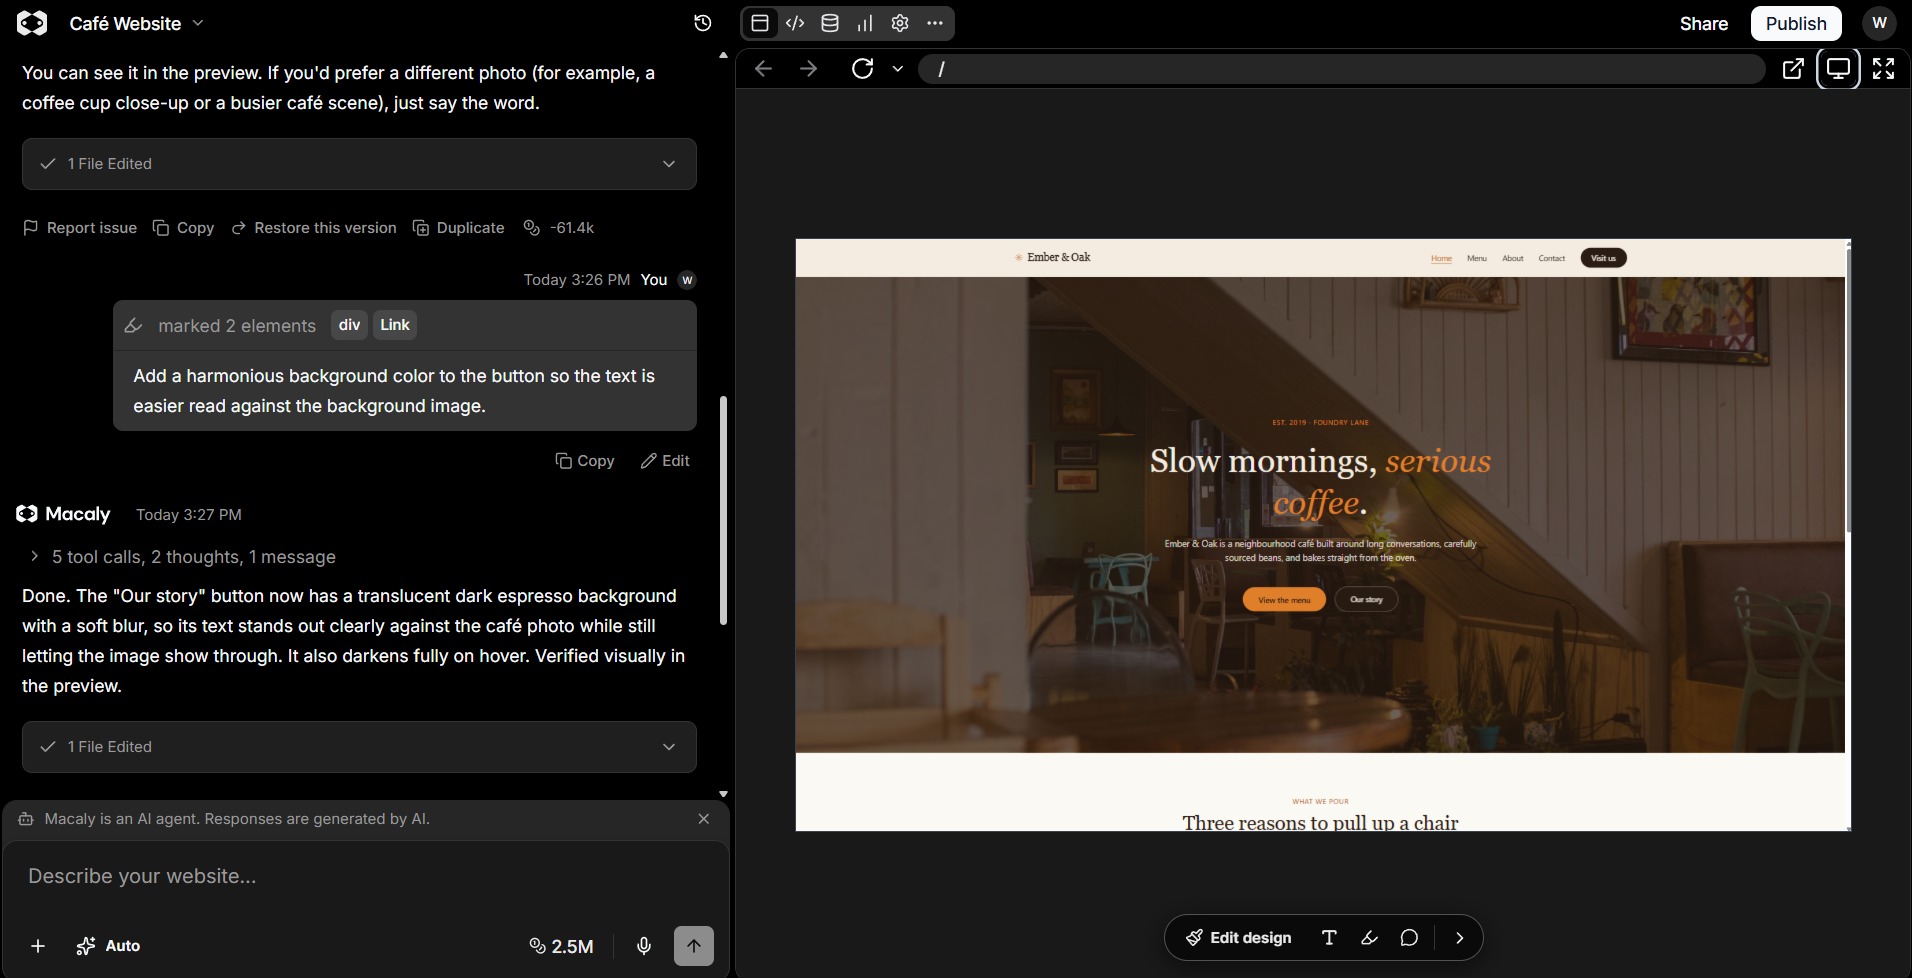This screenshot has height=978, width=1912.
Task: Click the send message arrow button
Action: (x=694, y=946)
